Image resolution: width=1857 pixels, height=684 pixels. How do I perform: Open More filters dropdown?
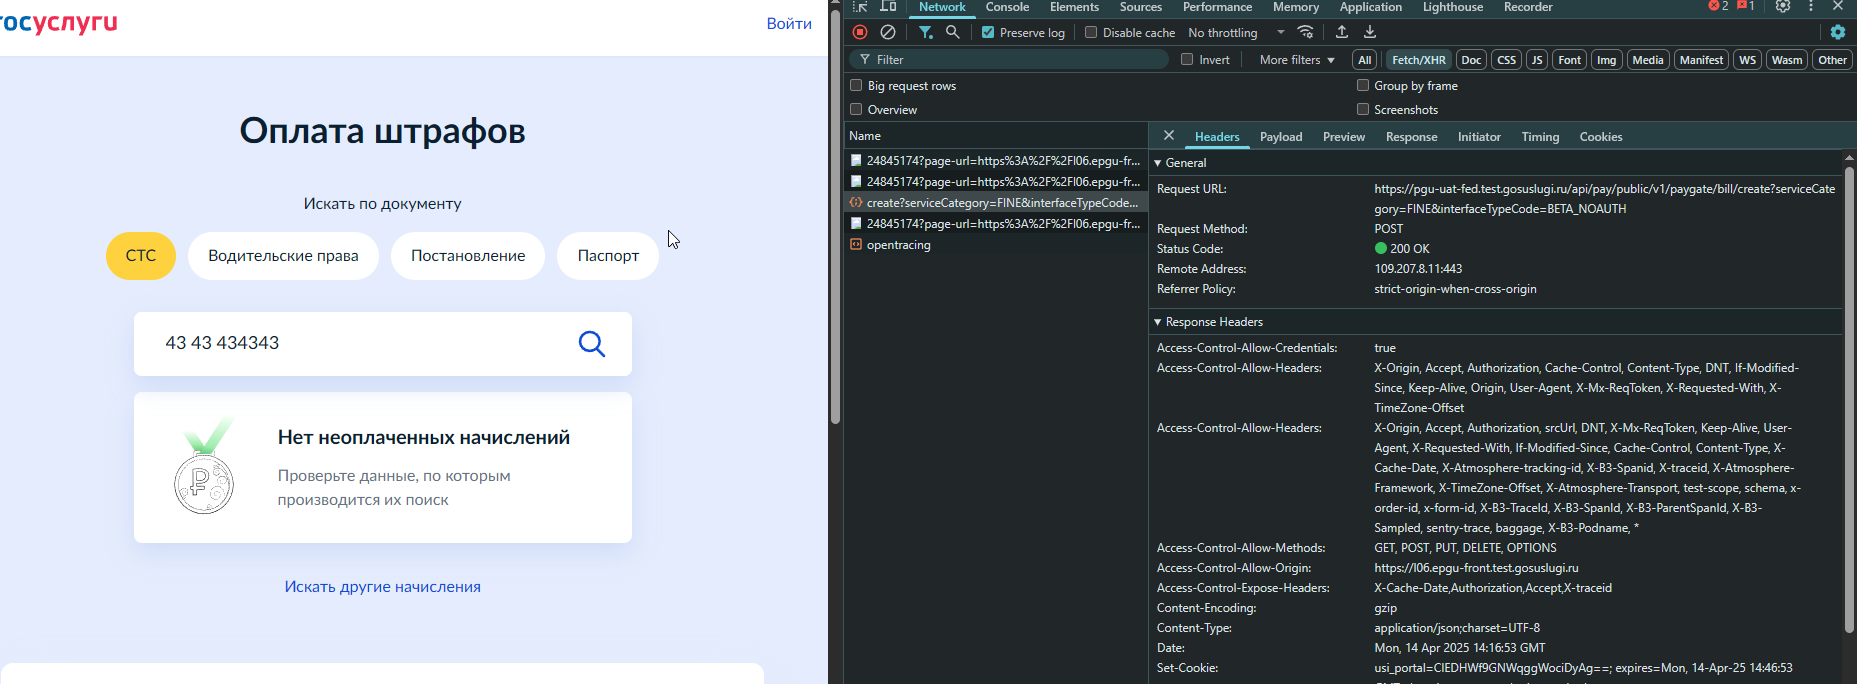(1297, 60)
